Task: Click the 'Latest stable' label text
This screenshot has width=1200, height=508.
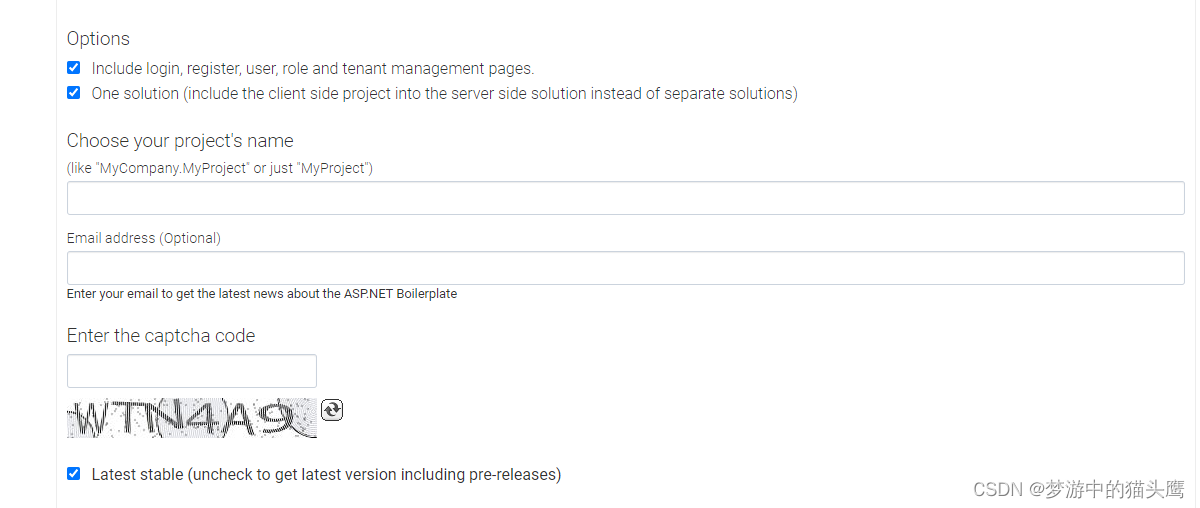Action: coord(326,475)
